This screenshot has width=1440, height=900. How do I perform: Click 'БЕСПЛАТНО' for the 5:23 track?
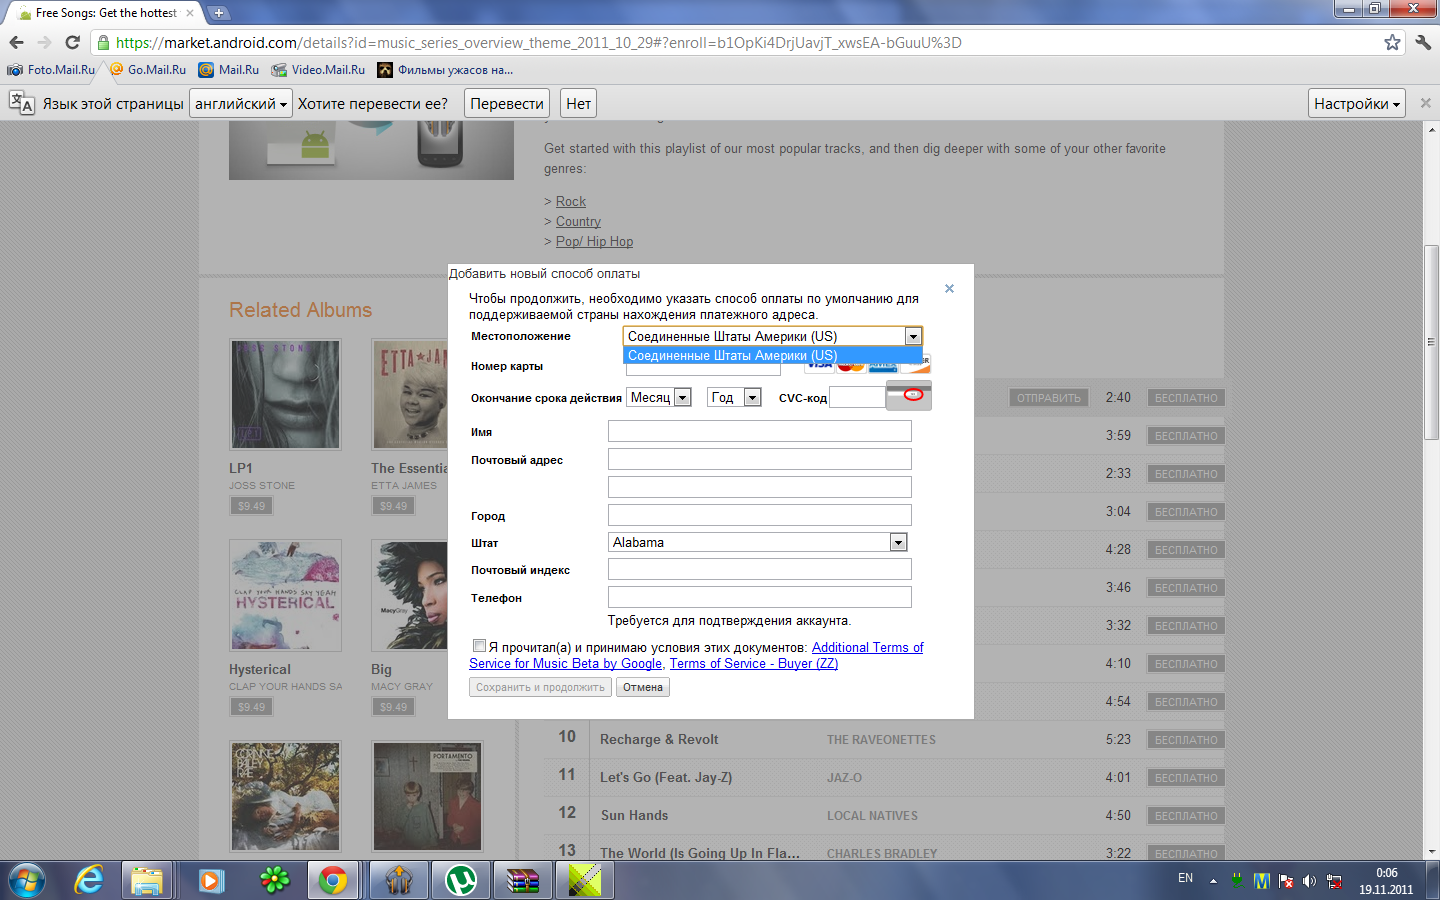tap(1186, 740)
